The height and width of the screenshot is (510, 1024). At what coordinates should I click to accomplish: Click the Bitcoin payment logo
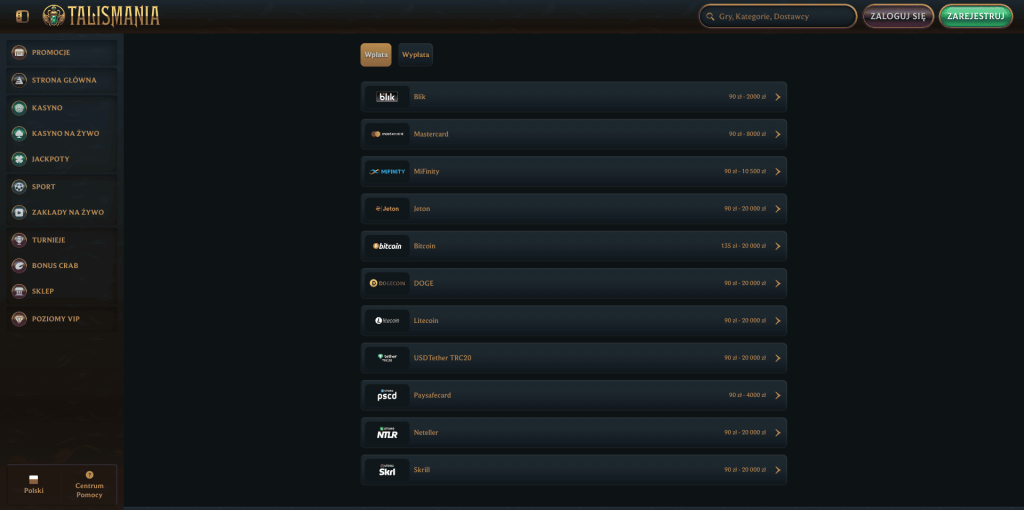point(387,246)
